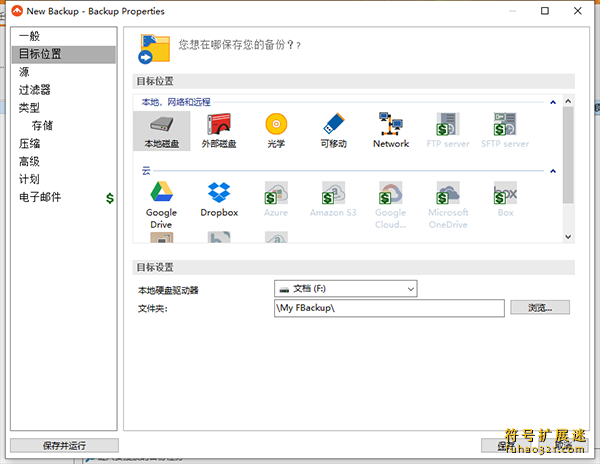Choose the Azure cloud destination

pyautogui.click(x=276, y=200)
